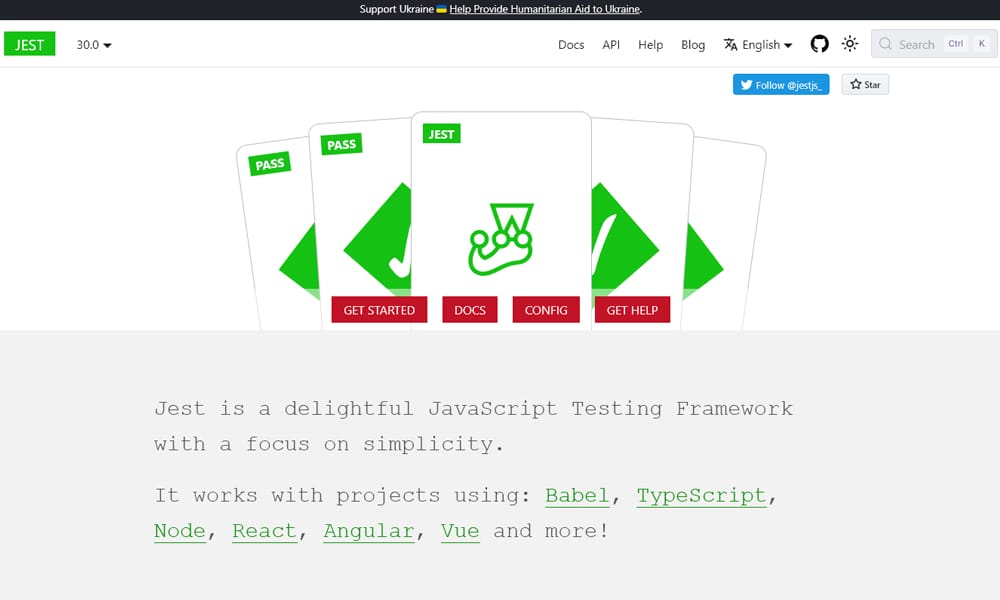Image resolution: width=1000 pixels, height=600 pixels.
Task: Click the Ctrl key hint in search
Action: pyautogui.click(x=955, y=43)
